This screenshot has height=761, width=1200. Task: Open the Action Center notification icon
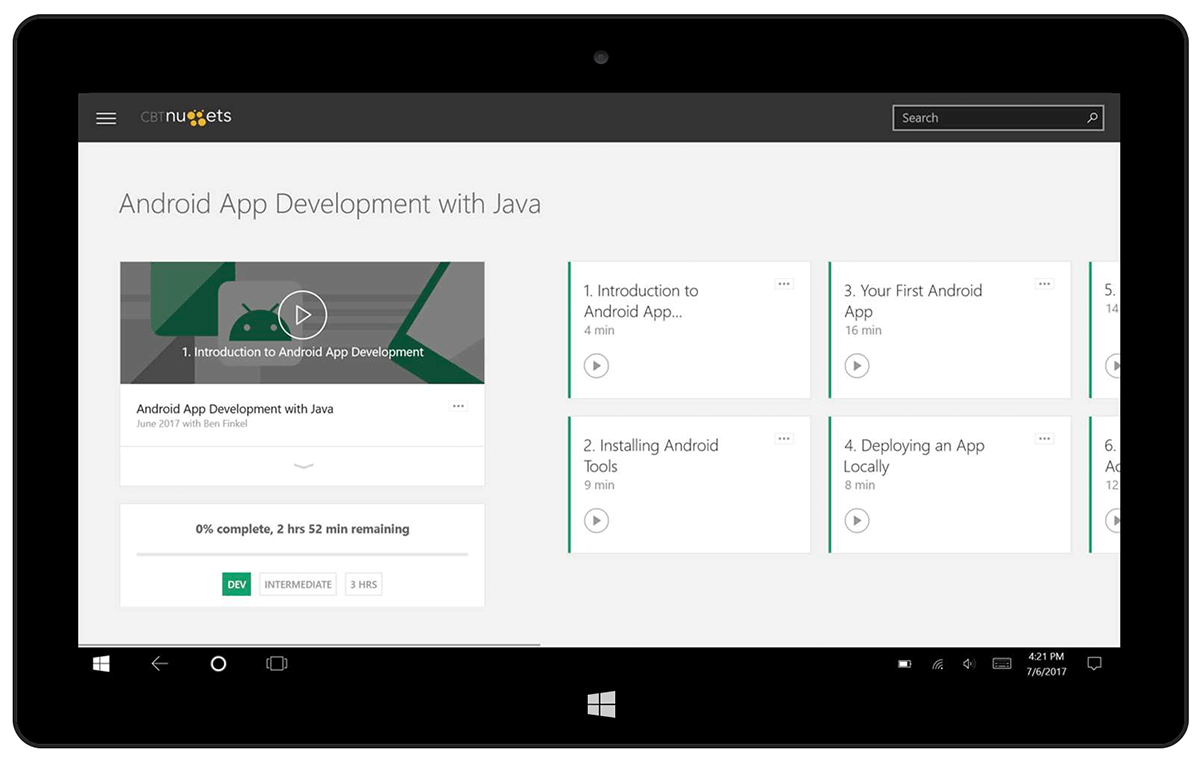pyautogui.click(x=1094, y=664)
